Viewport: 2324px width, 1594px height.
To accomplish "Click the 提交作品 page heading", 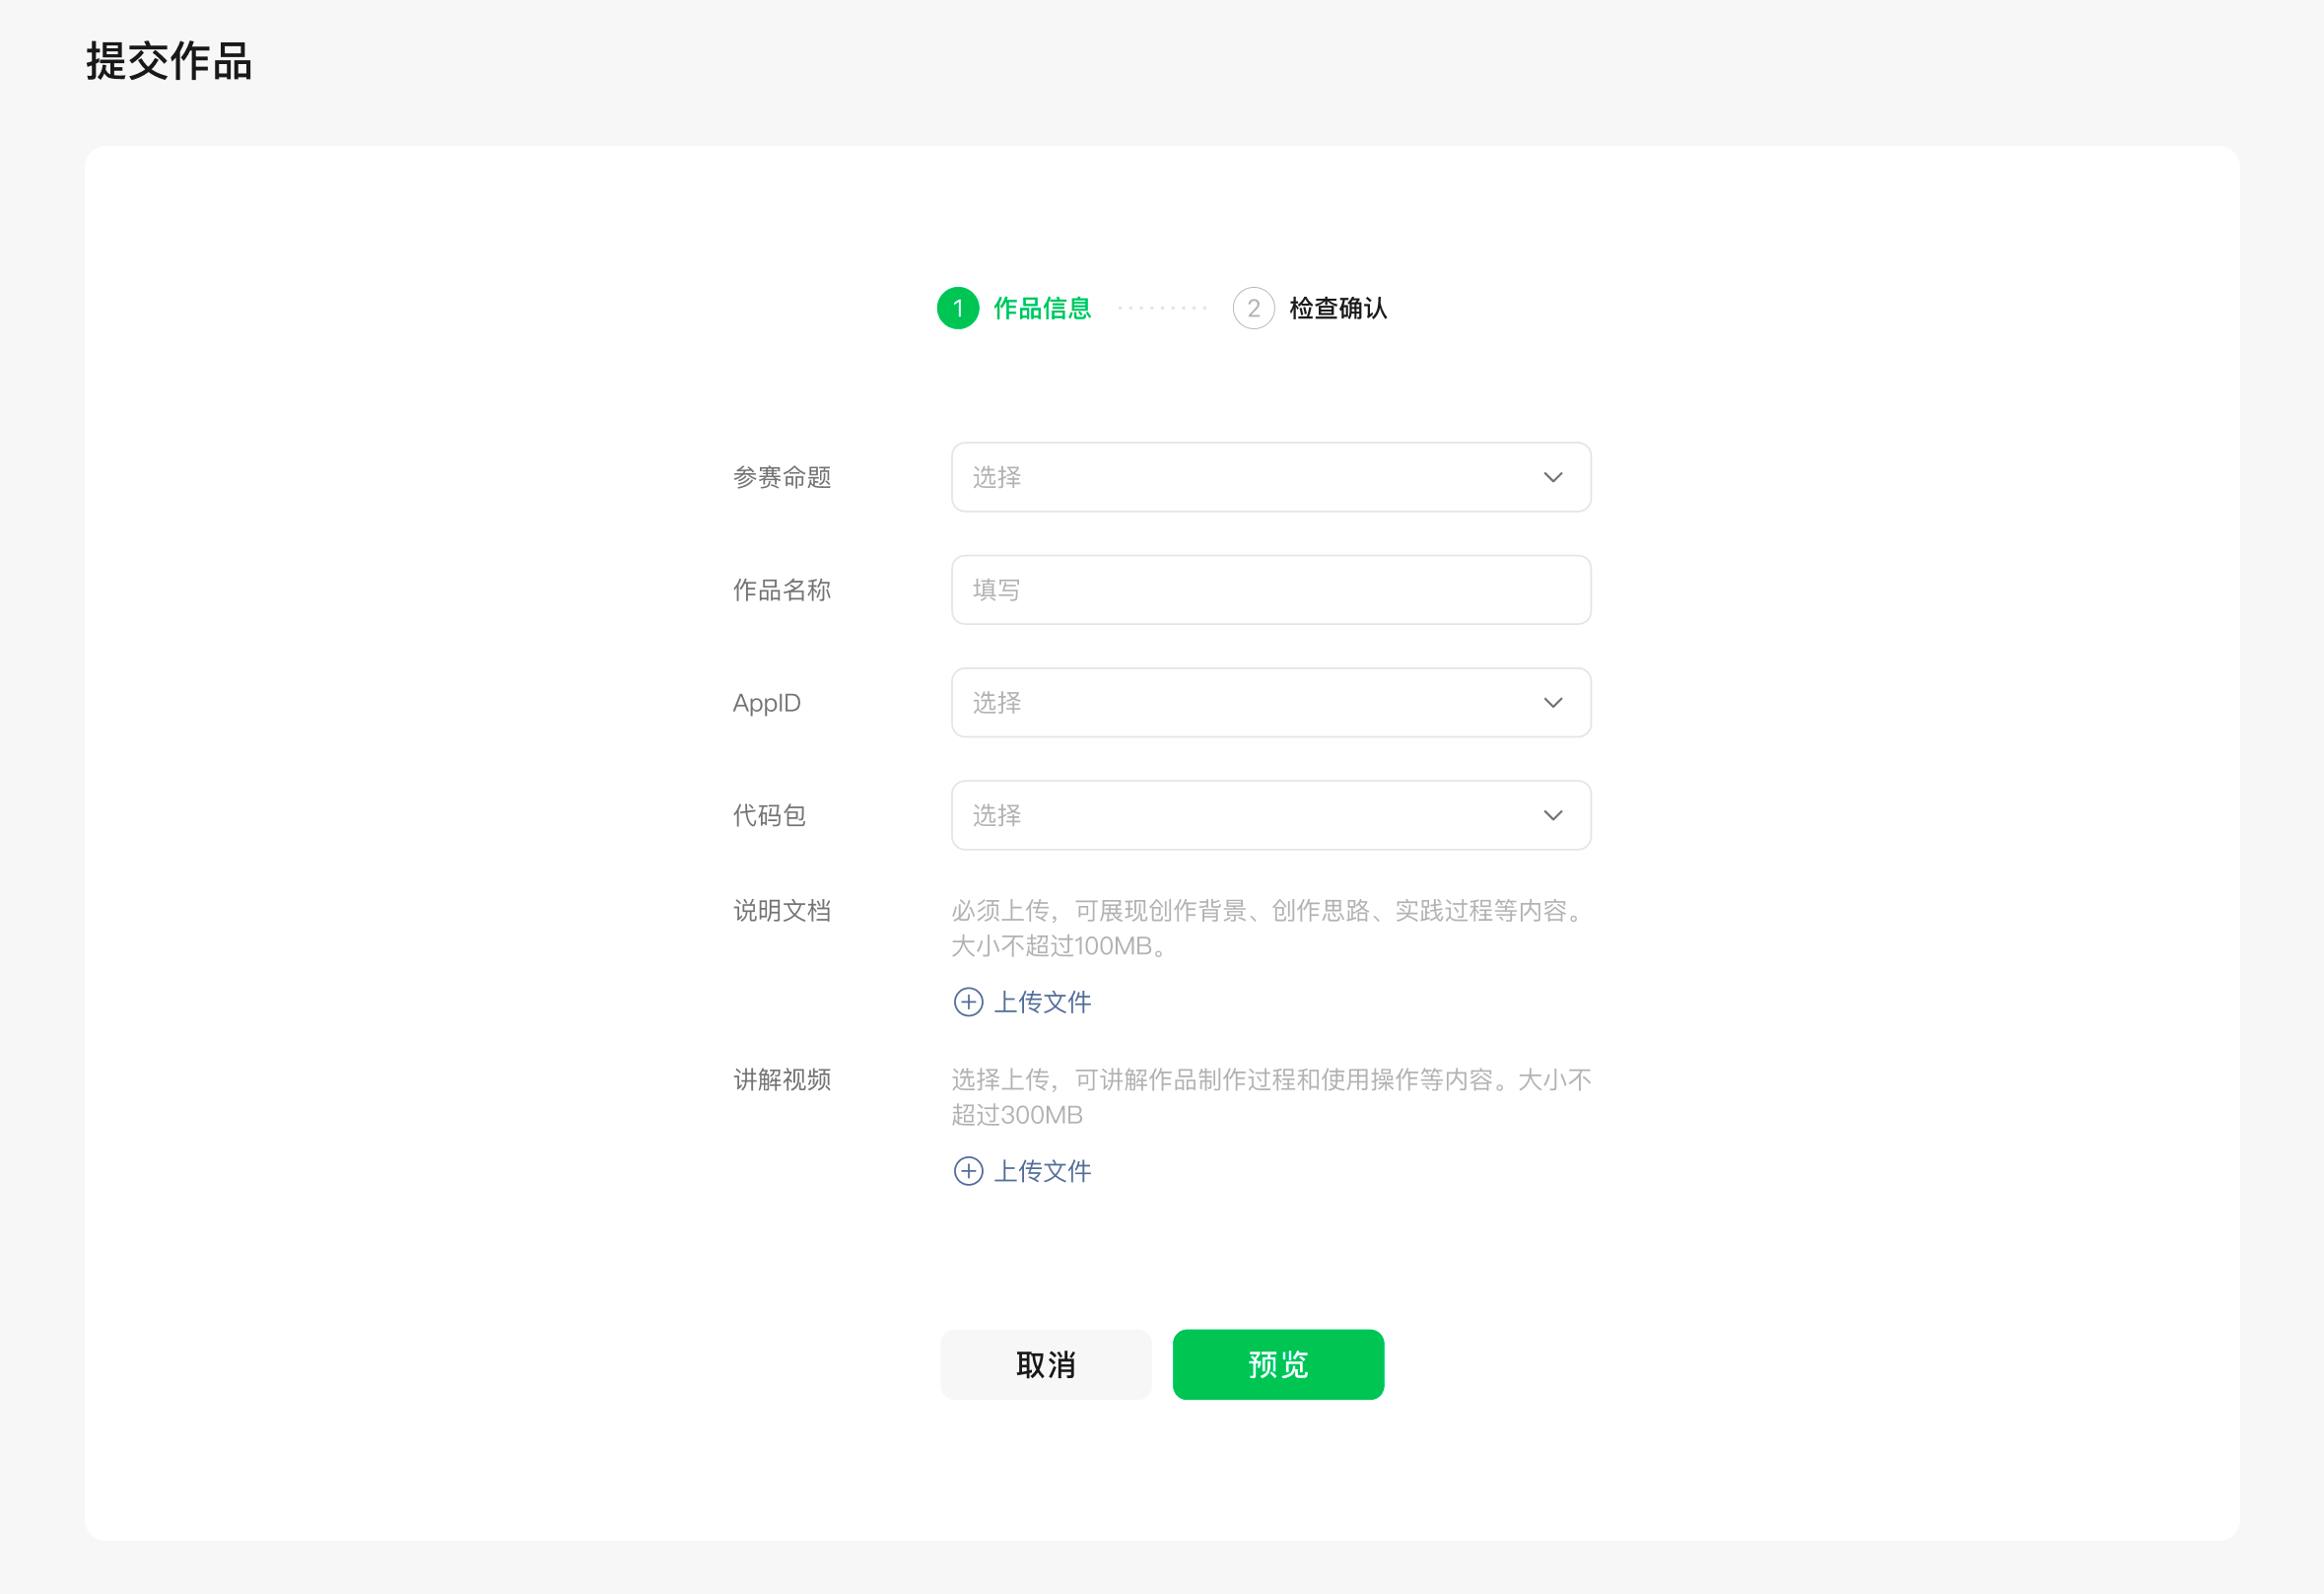I will tap(168, 61).
